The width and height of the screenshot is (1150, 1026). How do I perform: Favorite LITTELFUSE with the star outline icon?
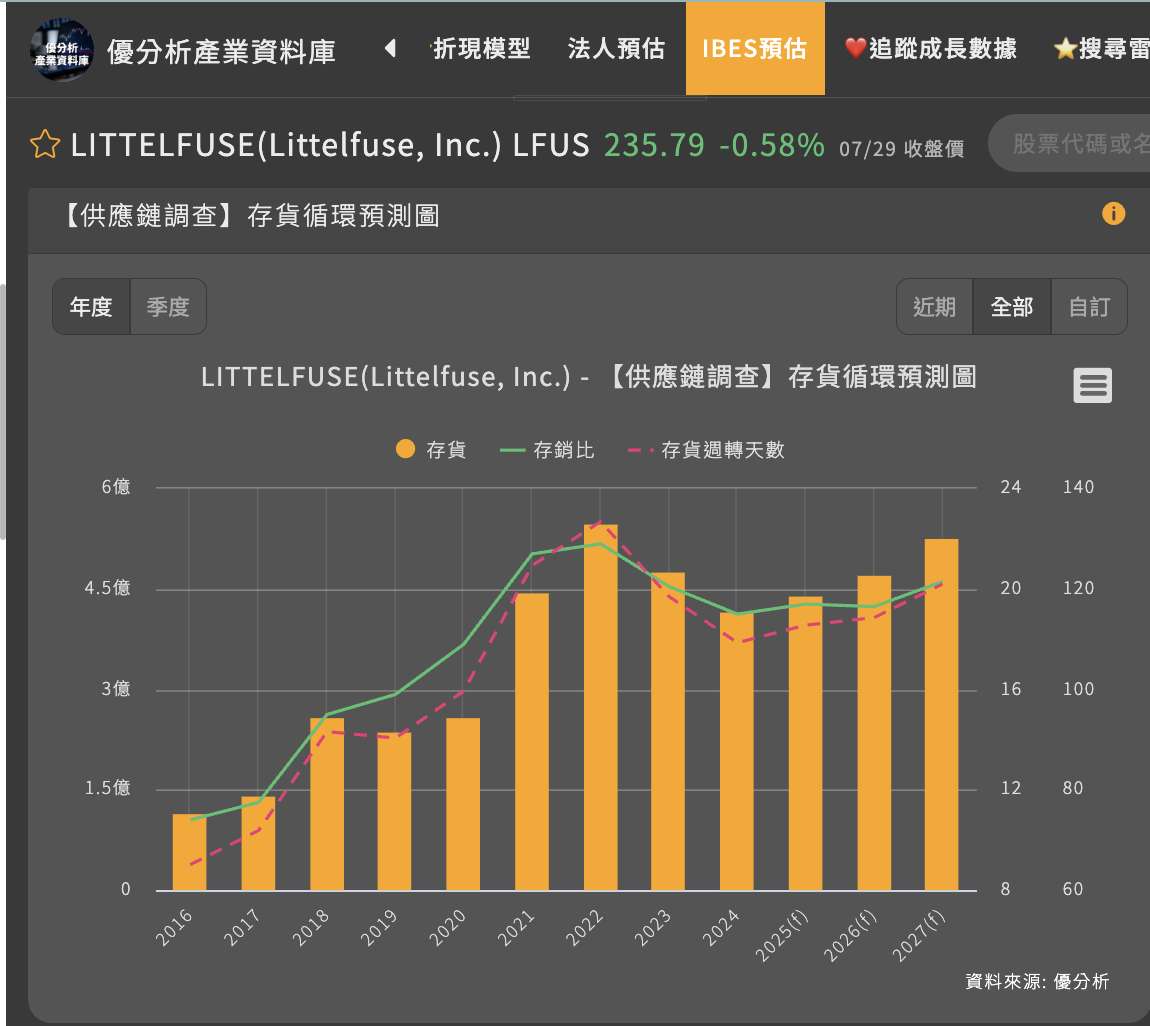45,144
